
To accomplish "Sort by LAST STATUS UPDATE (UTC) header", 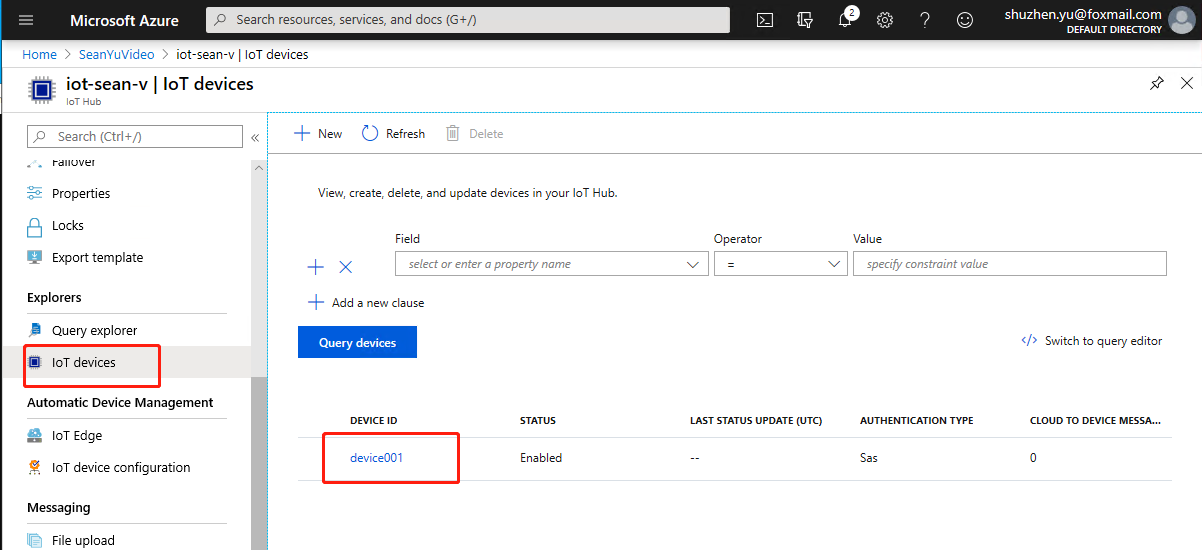I will tap(756, 421).
